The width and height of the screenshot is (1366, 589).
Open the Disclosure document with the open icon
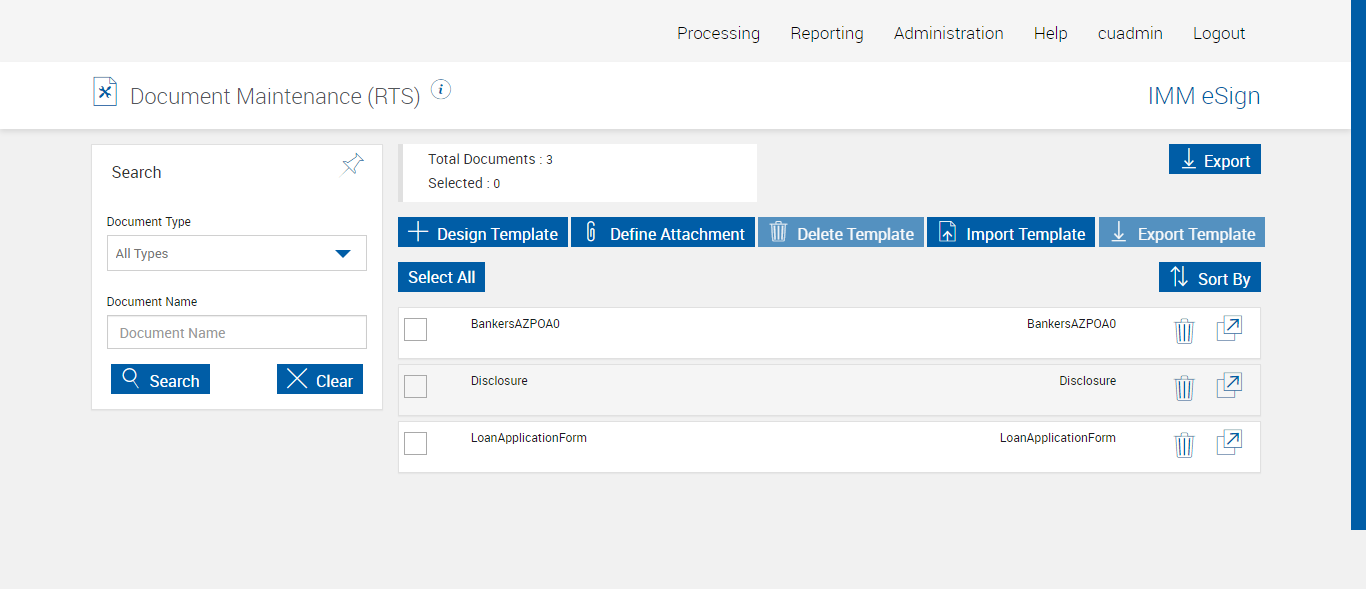point(1229,386)
